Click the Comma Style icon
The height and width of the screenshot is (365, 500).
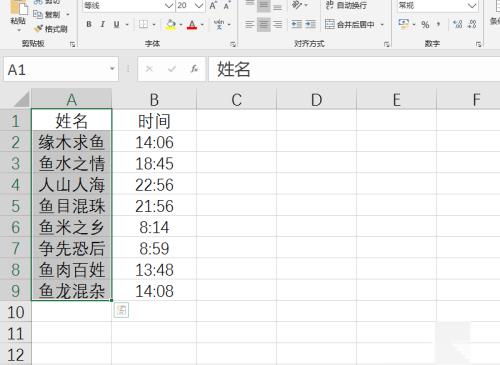pyautogui.click(x=438, y=24)
